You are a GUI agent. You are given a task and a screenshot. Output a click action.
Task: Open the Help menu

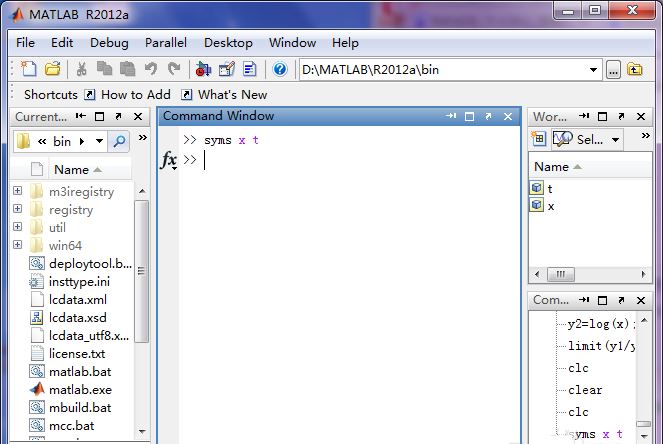tap(345, 43)
